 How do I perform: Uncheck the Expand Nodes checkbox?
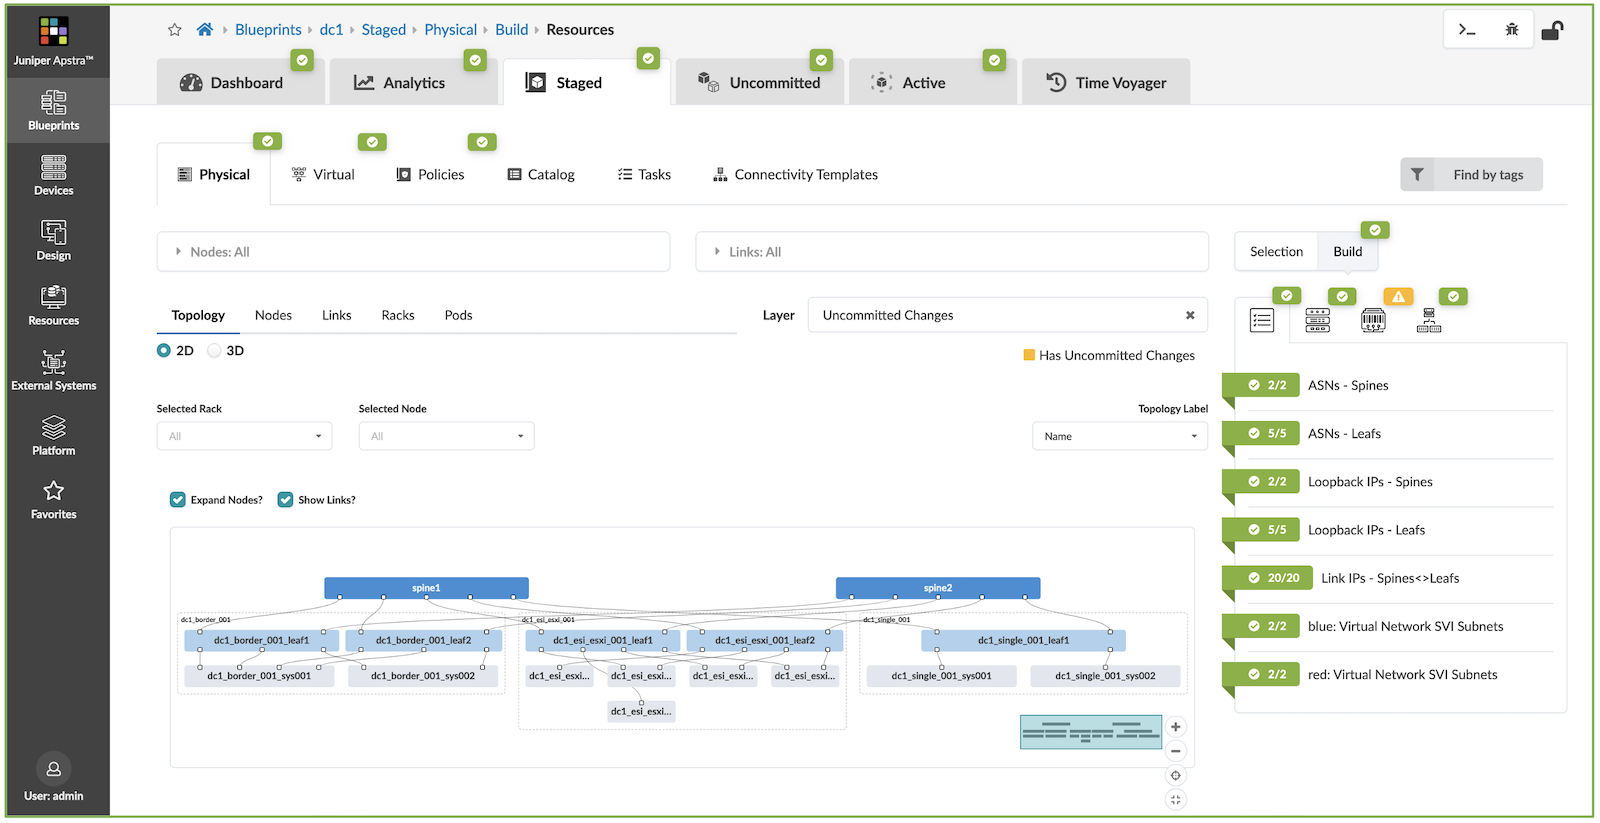point(178,500)
